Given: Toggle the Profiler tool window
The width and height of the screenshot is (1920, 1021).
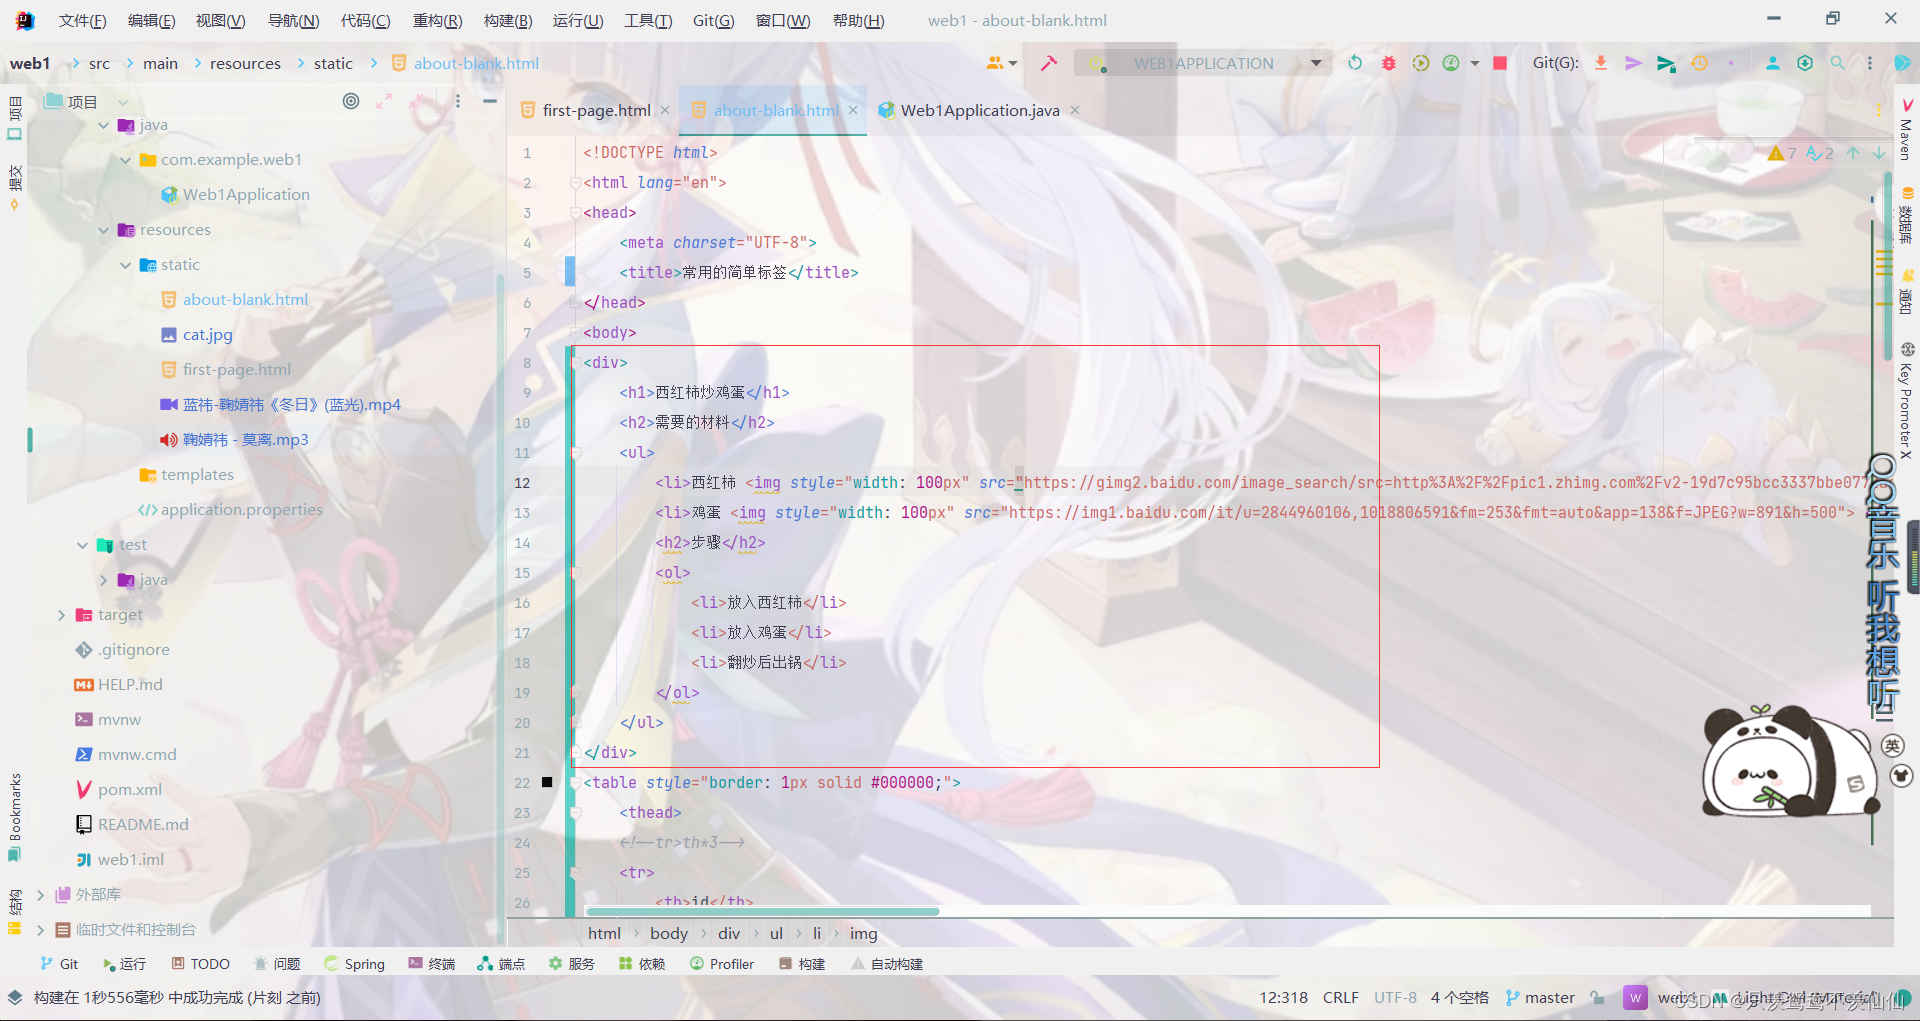Looking at the screenshot, I should tap(722, 964).
